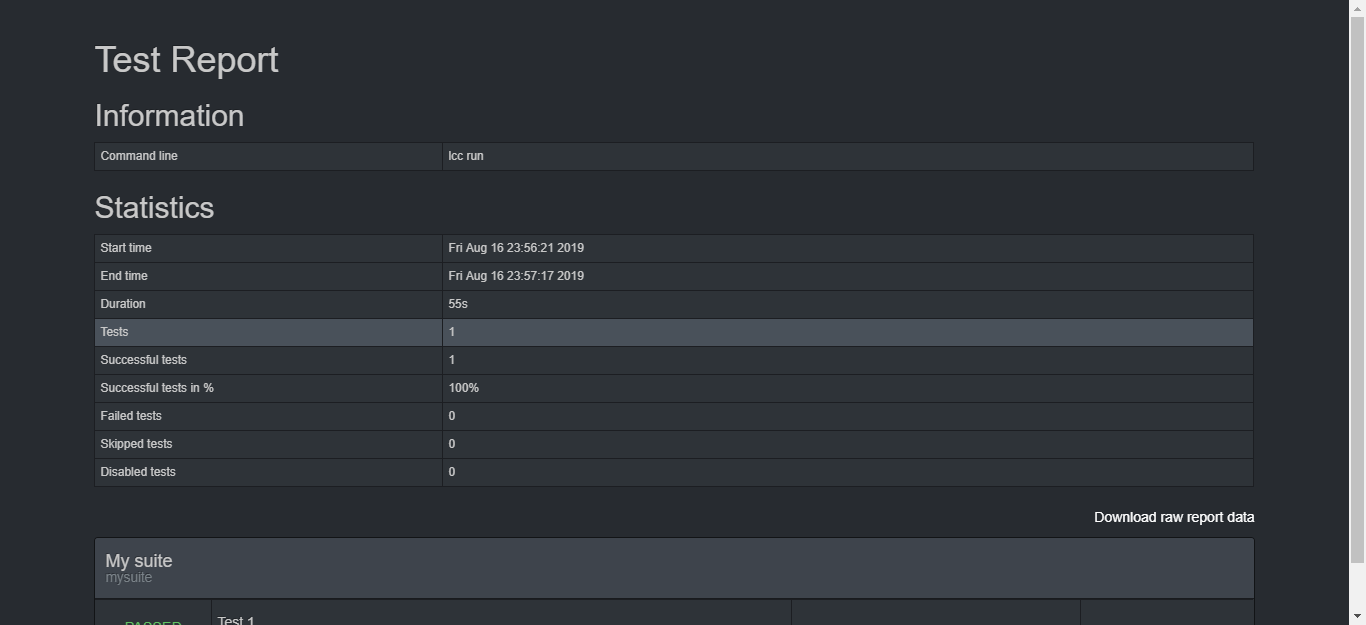Click the Skipped tests row
The width and height of the screenshot is (1366, 625).
click(674, 444)
